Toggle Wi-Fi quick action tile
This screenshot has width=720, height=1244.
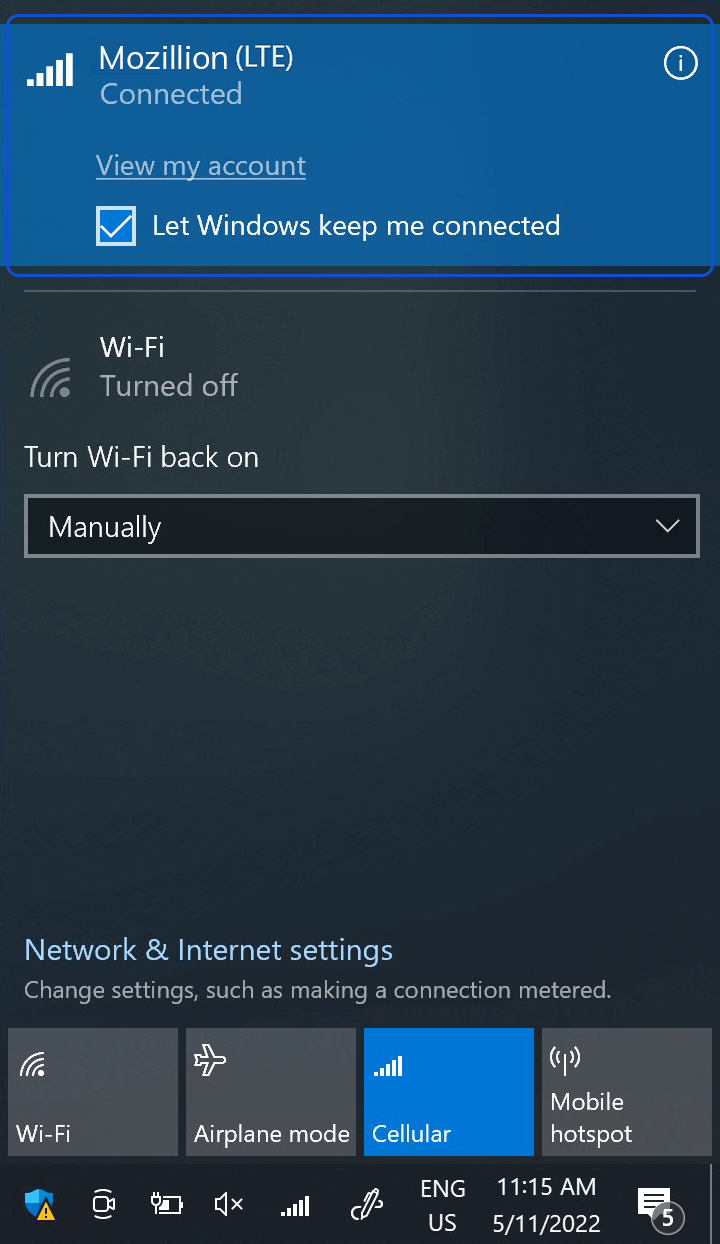pyautogui.click(x=93, y=1092)
